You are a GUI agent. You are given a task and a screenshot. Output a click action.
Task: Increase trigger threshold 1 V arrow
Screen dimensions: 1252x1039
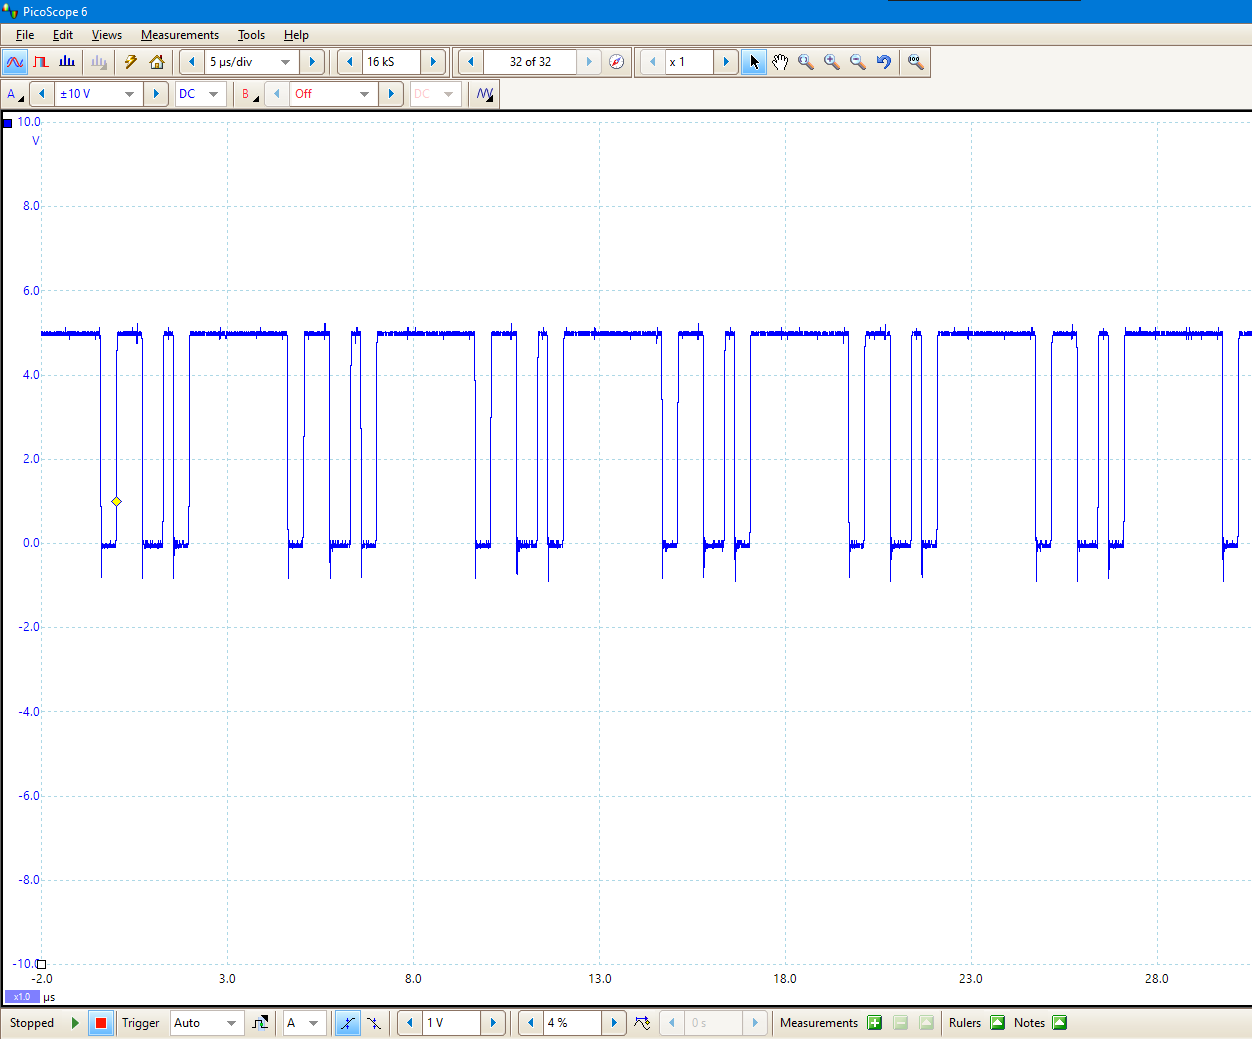(x=493, y=1023)
